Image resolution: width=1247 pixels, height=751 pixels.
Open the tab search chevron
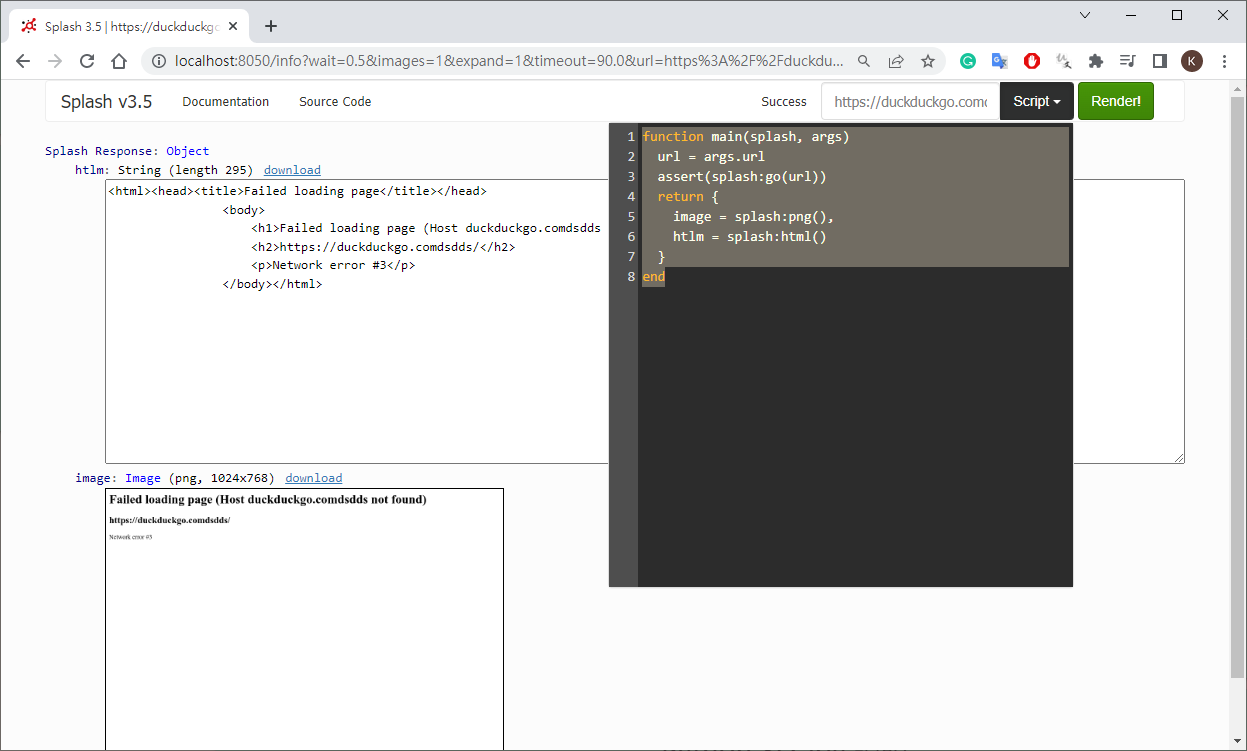pos(1085,15)
